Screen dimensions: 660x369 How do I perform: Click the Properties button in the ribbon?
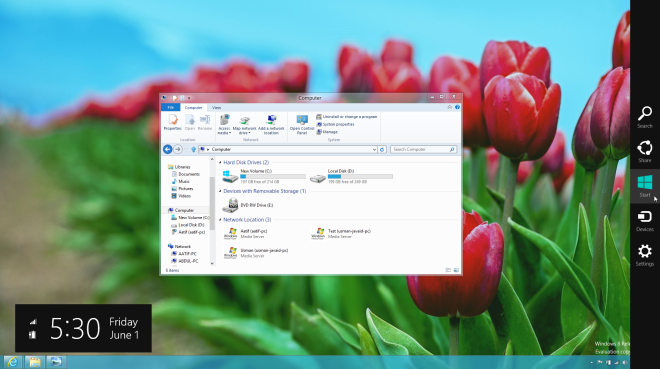(x=173, y=122)
